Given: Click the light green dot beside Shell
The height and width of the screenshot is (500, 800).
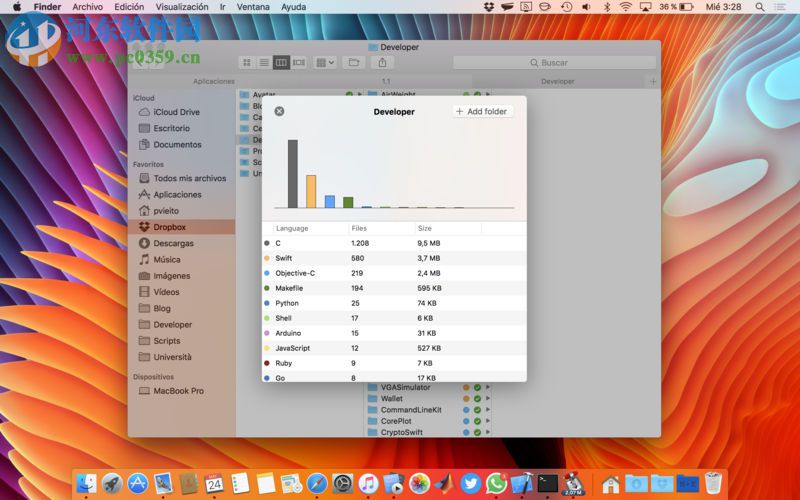Looking at the screenshot, I should click(266, 318).
